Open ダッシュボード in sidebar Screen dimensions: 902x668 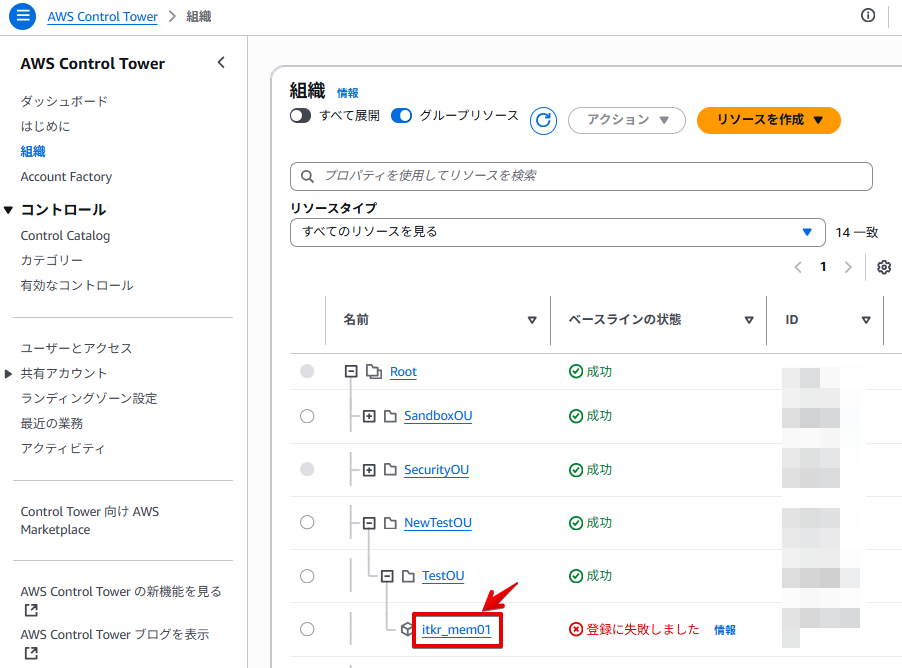64,101
